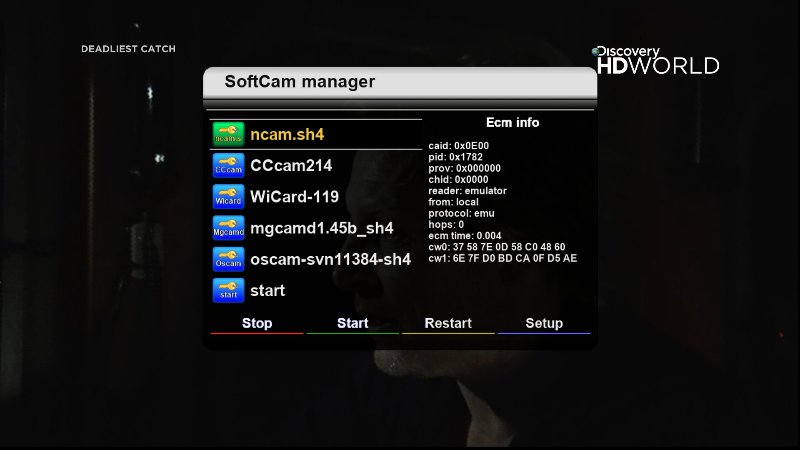The height and width of the screenshot is (450, 800).
Task: Click the Mgcamd key icon
Action: pos(228,228)
